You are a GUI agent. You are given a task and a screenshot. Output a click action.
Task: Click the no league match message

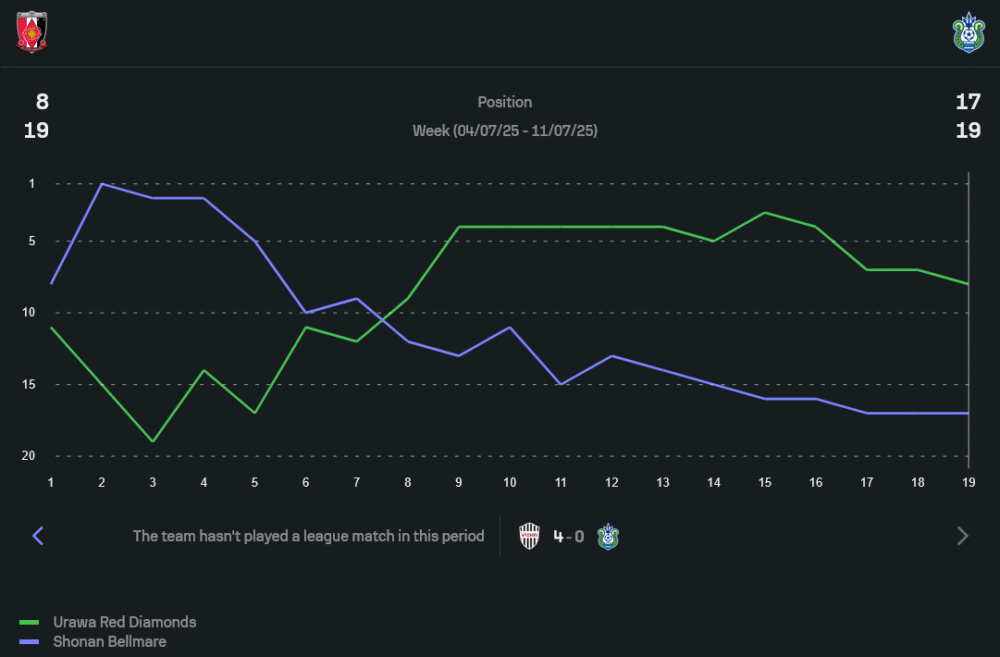coord(308,536)
